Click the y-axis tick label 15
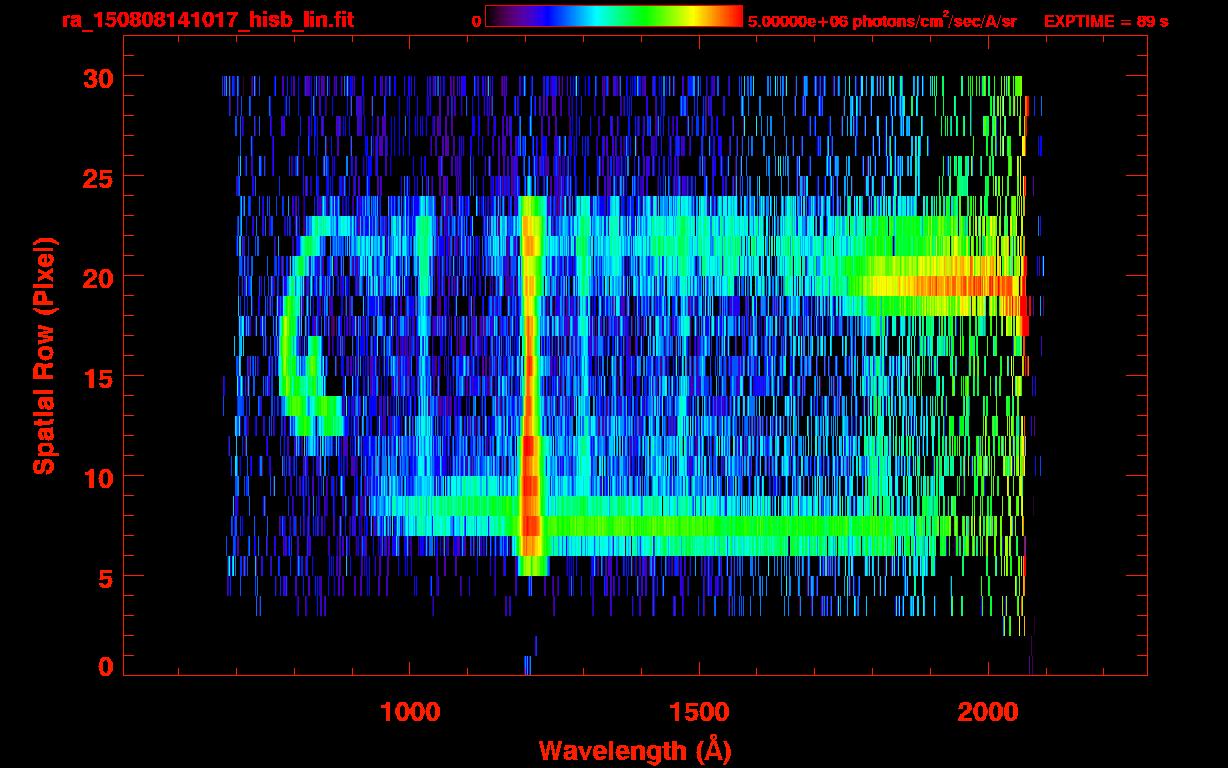Image resolution: width=1228 pixels, height=768 pixels. click(97, 377)
